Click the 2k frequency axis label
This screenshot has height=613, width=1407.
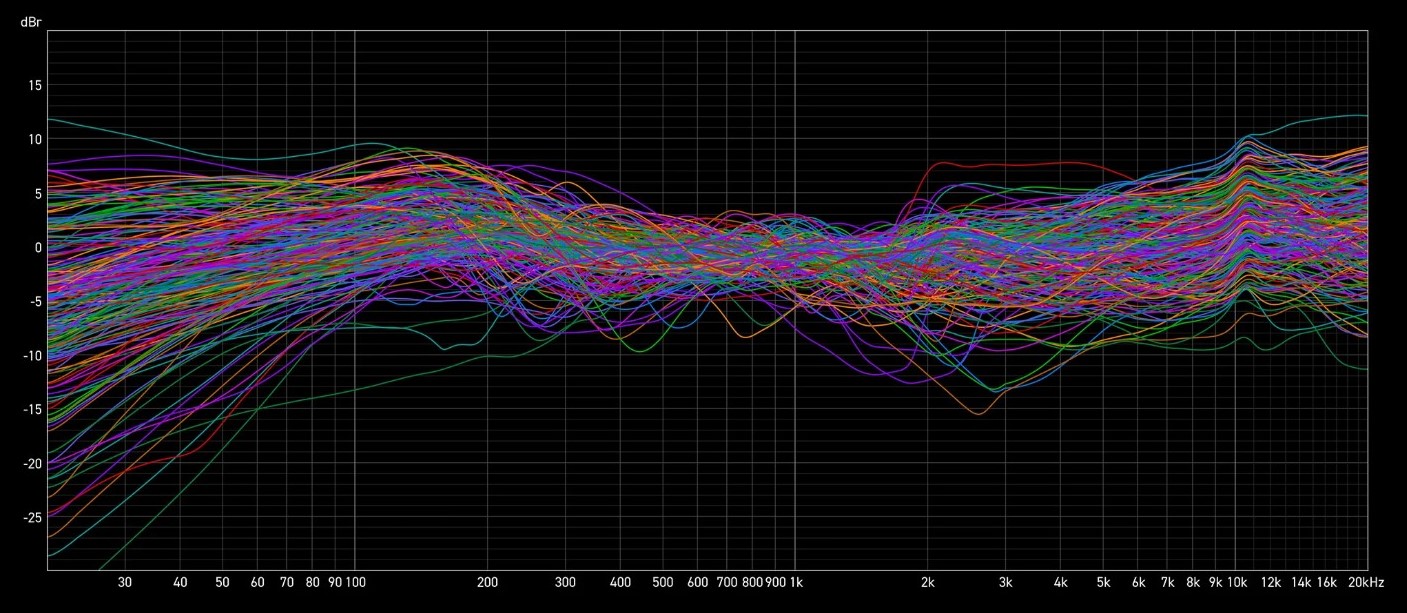point(928,582)
